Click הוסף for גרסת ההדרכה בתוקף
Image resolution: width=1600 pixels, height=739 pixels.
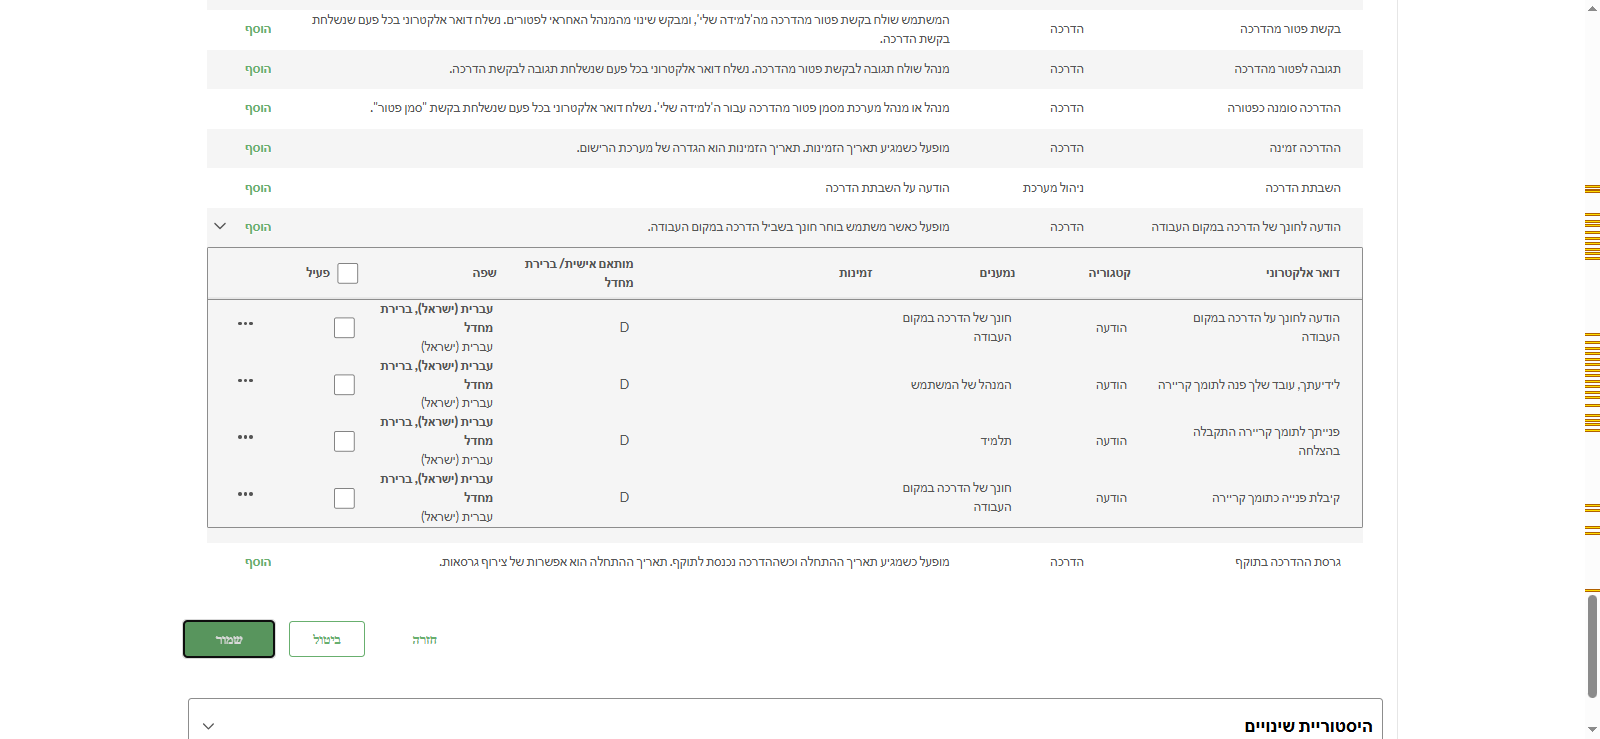point(258,562)
